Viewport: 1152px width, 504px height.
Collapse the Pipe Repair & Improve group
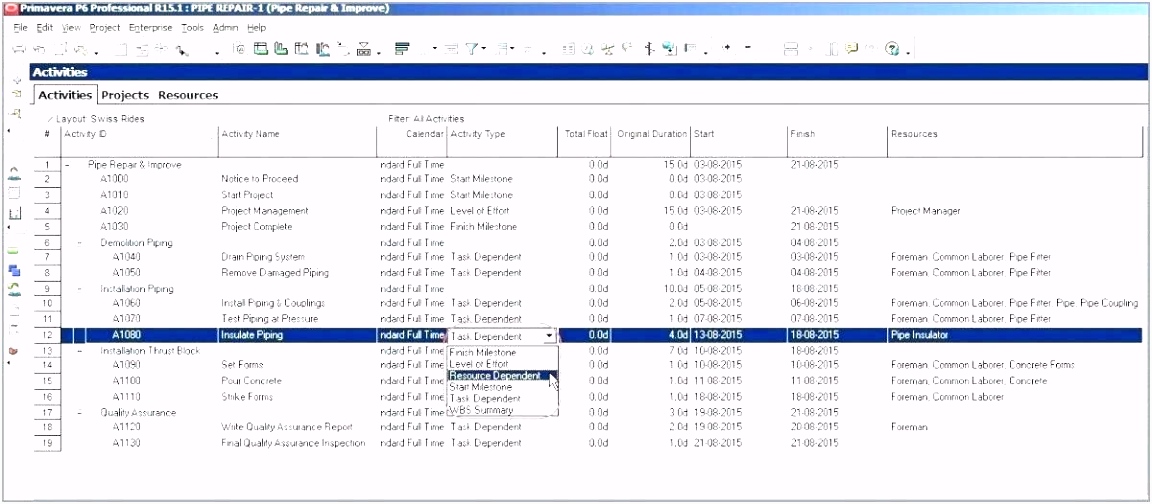tap(67, 165)
